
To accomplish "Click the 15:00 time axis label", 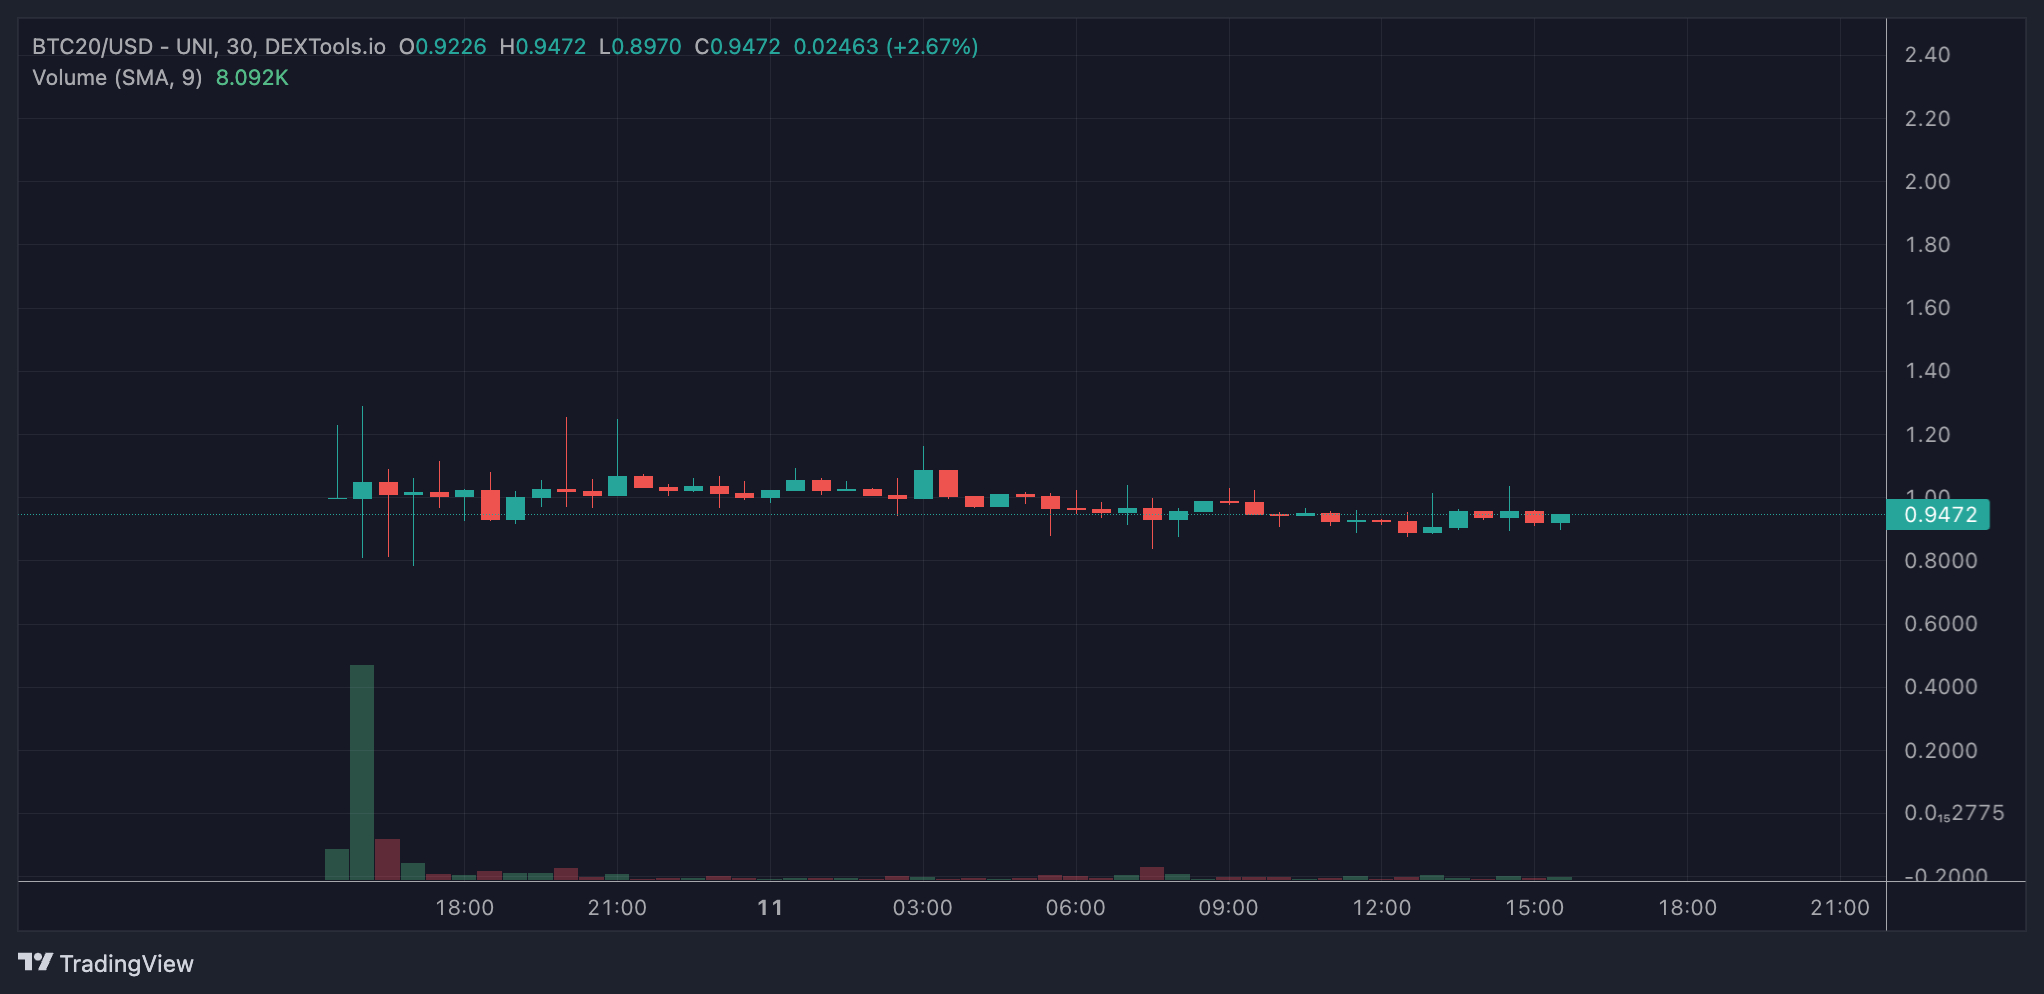I will [1534, 908].
